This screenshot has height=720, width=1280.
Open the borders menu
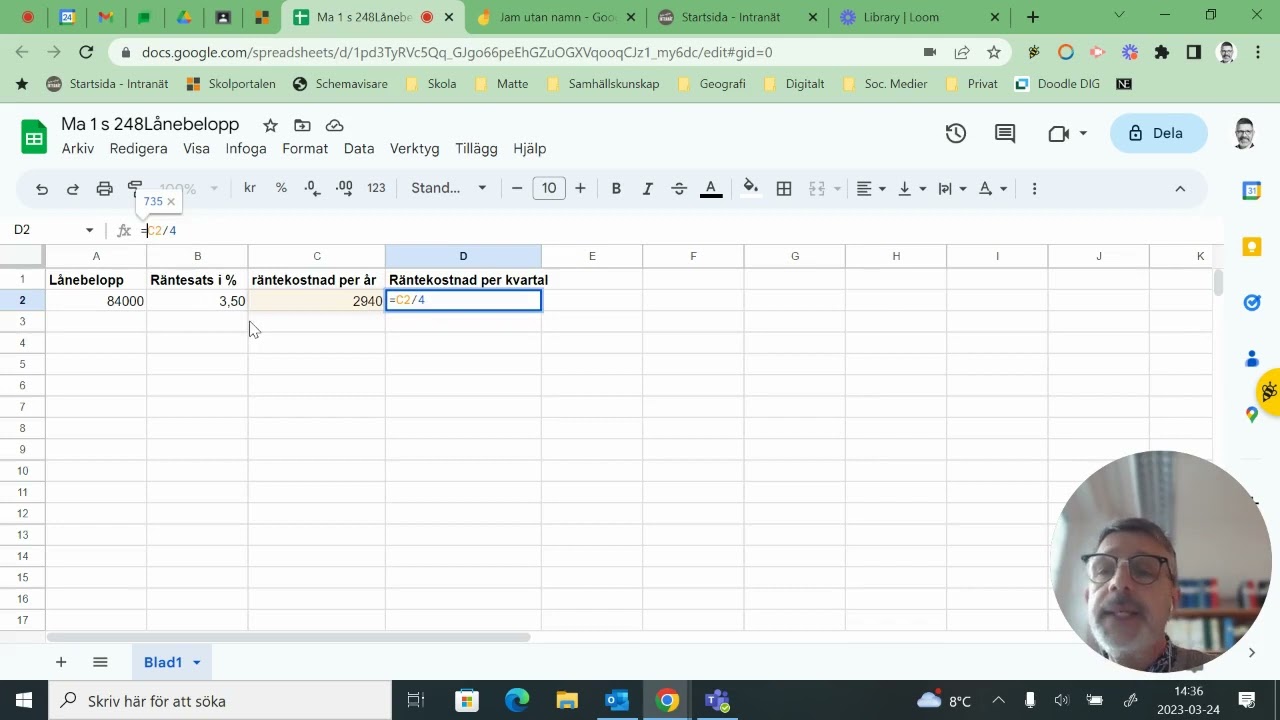(784, 188)
